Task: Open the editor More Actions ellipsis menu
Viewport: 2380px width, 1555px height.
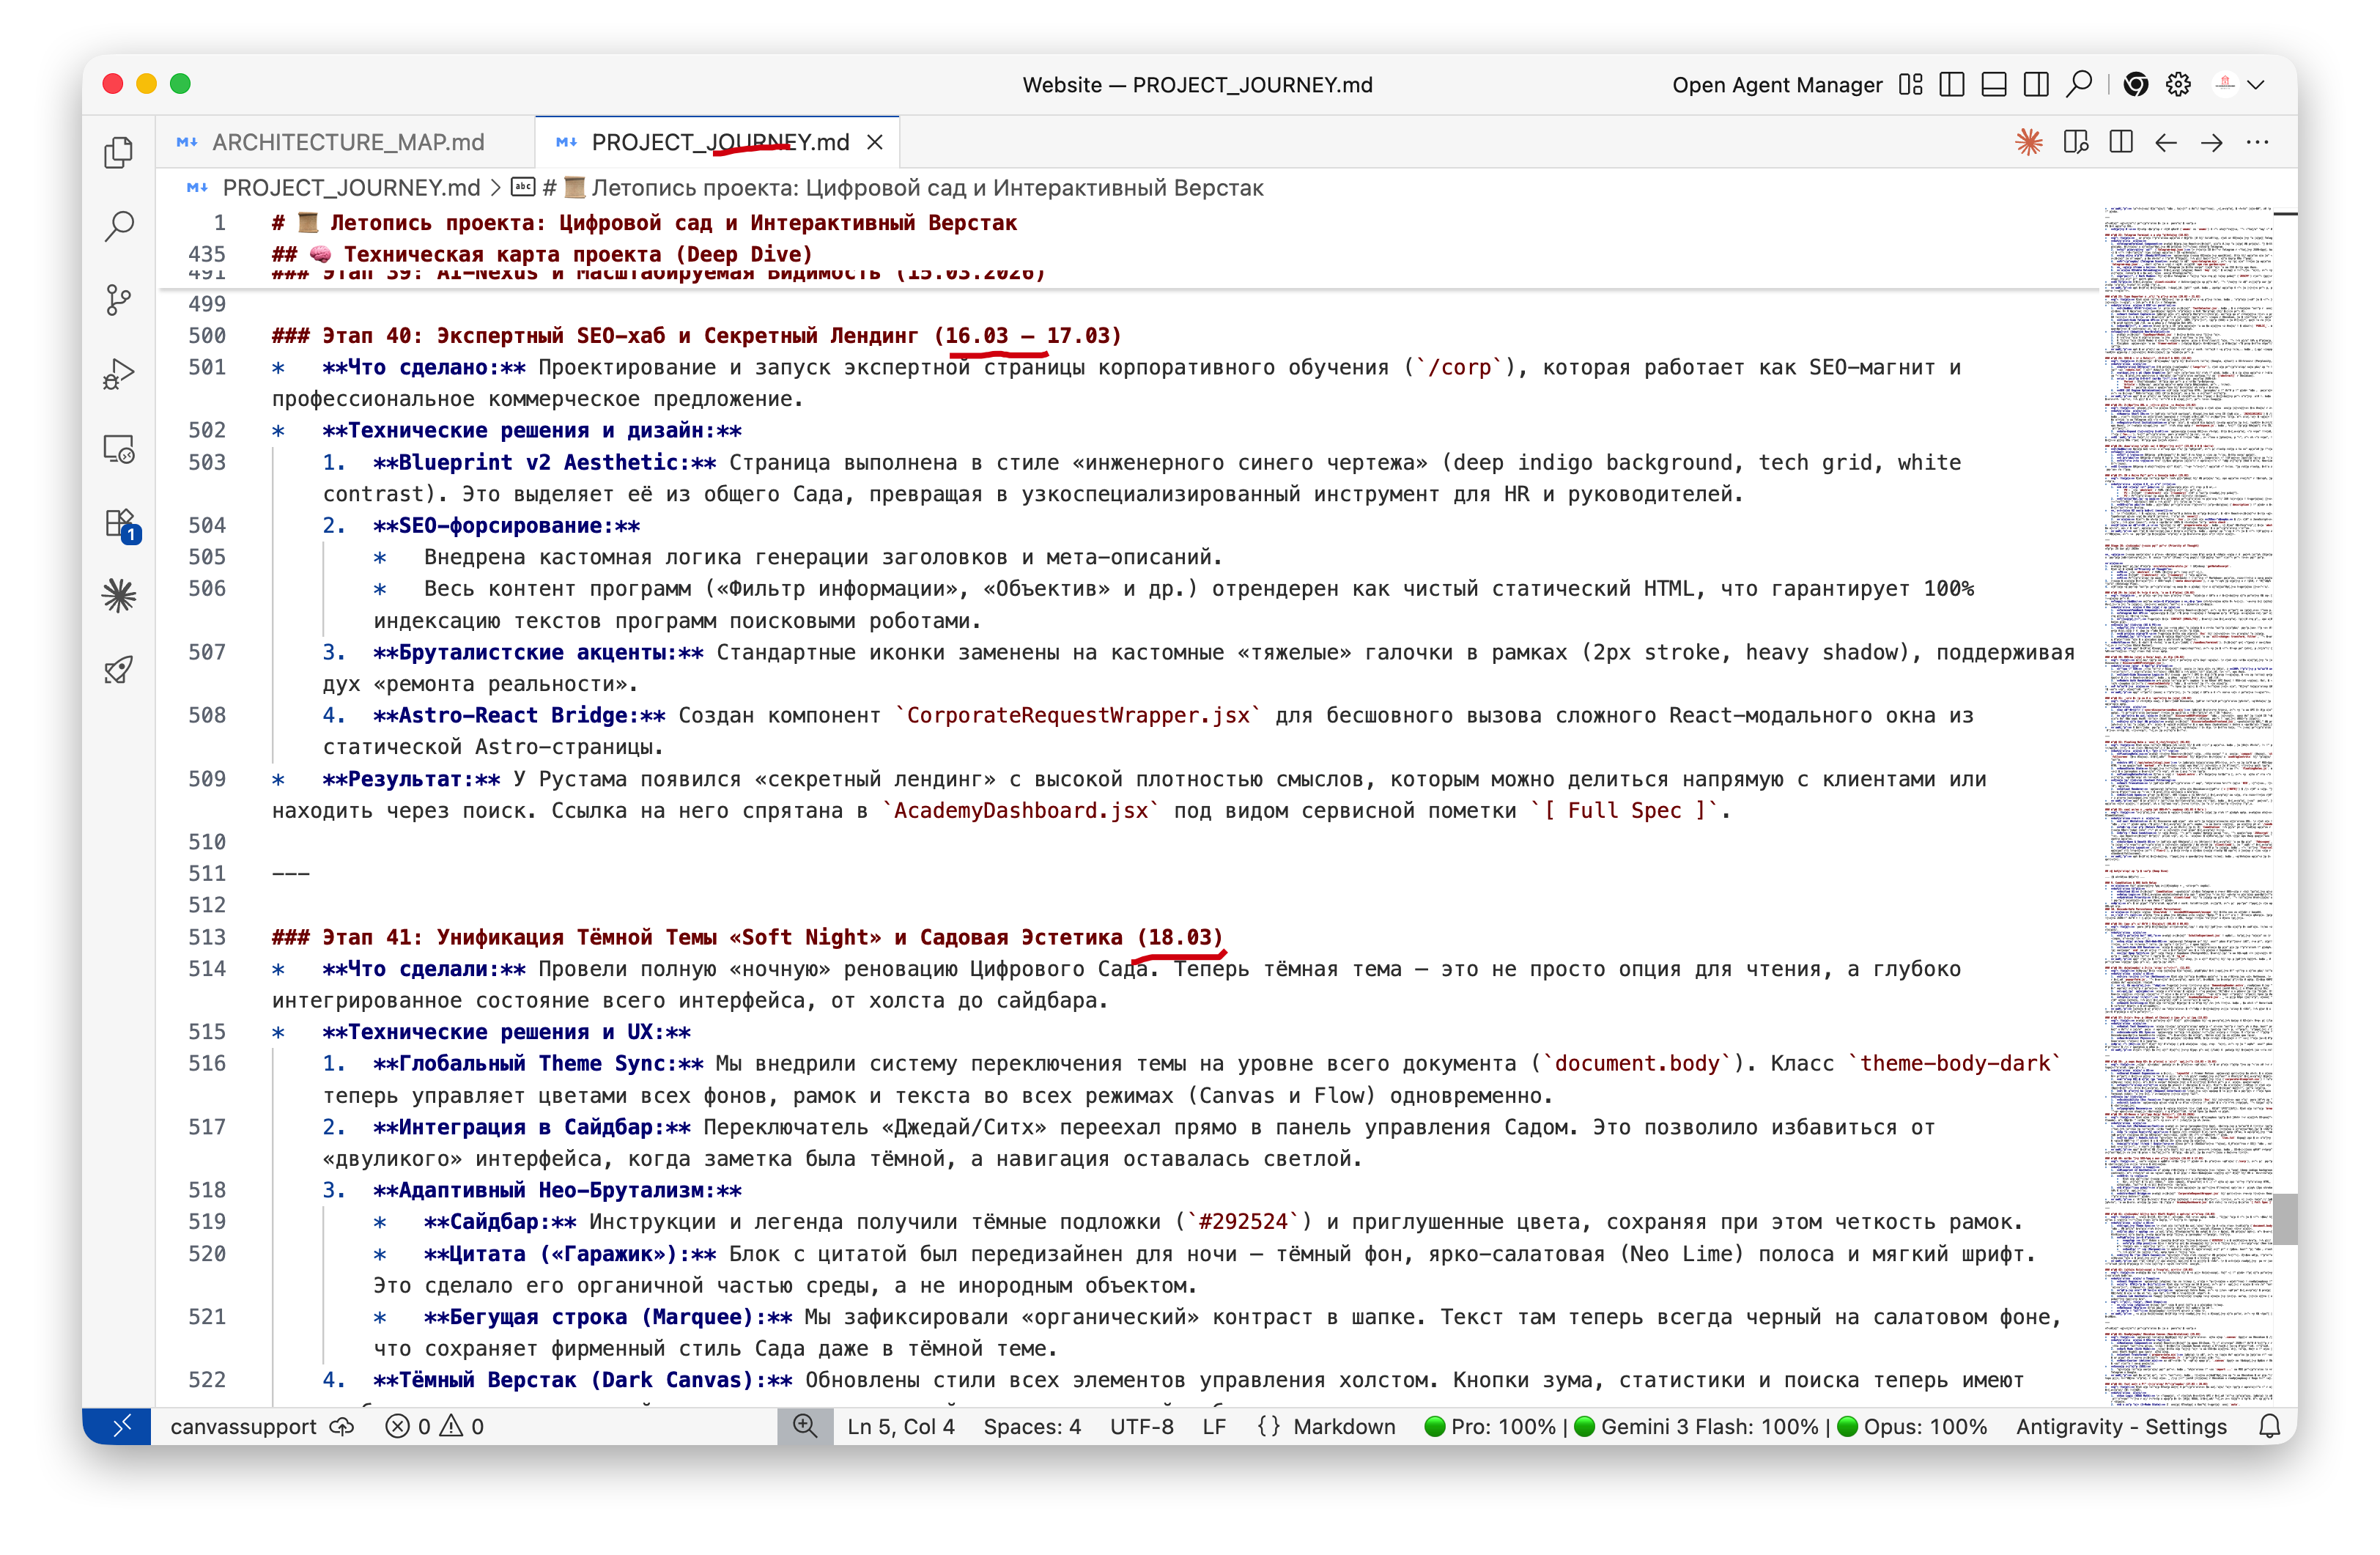Action: coord(2257,142)
